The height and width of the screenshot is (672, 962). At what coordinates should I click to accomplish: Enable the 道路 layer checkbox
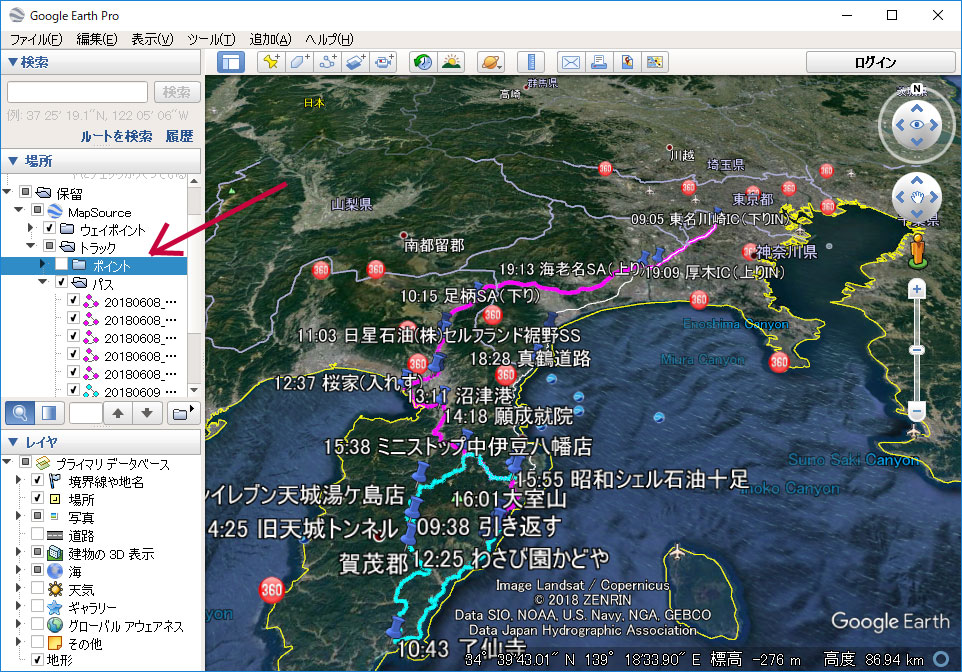(37, 534)
